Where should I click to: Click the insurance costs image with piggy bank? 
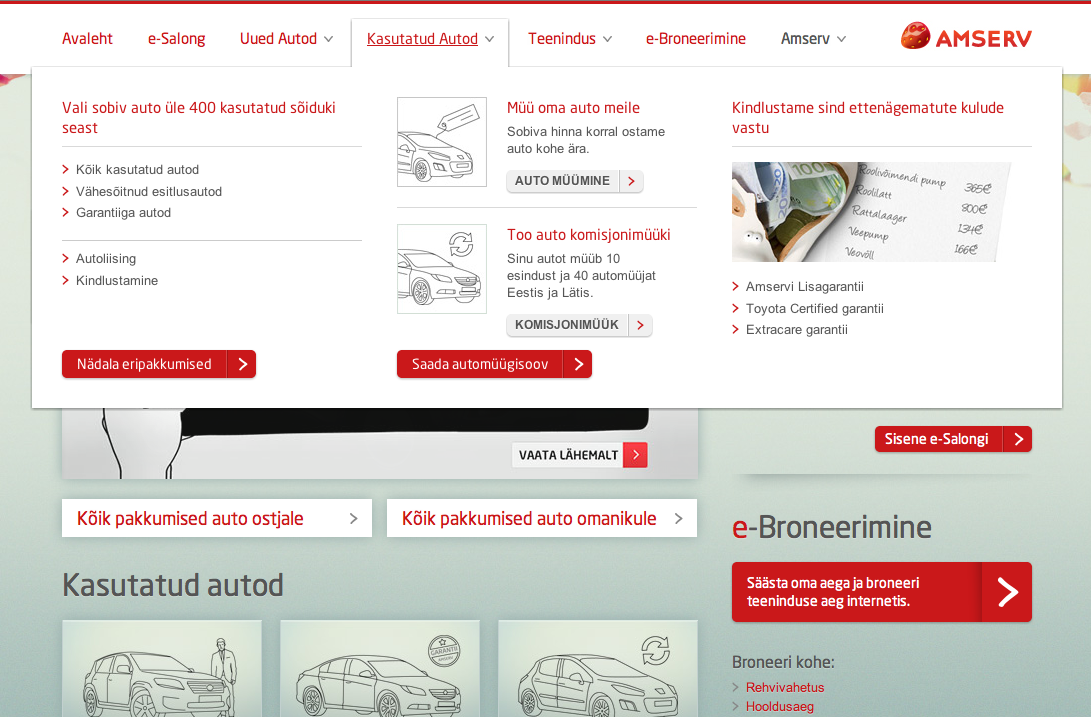(870, 212)
